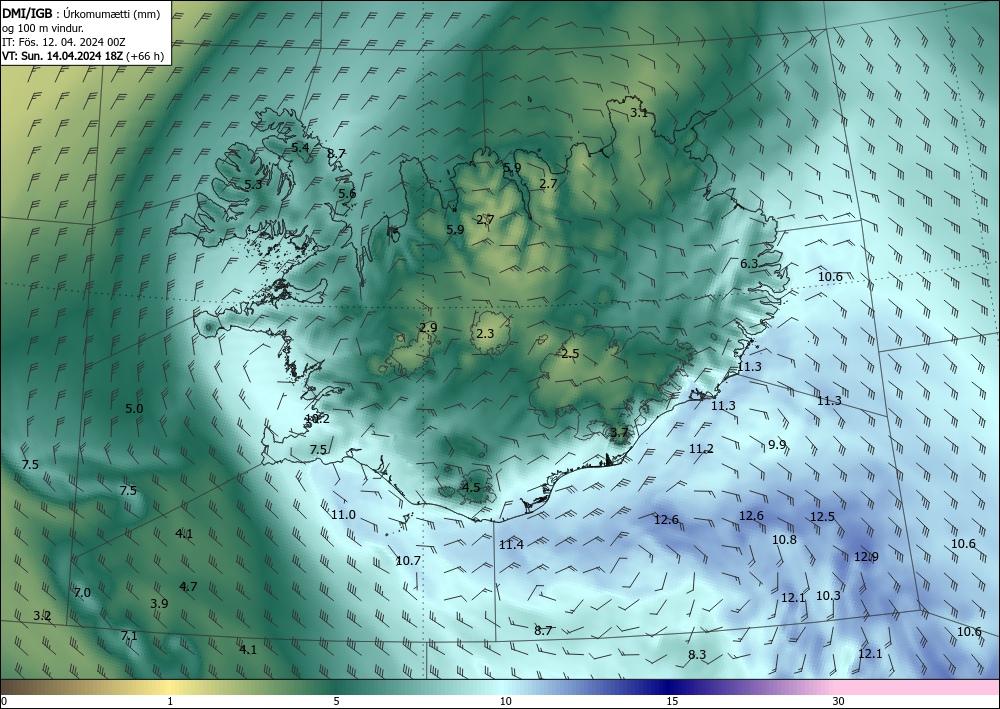The width and height of the screenshot is (1000, 709).
Task: Click the '5.0' value label
Action: click(x=134, y=409)
